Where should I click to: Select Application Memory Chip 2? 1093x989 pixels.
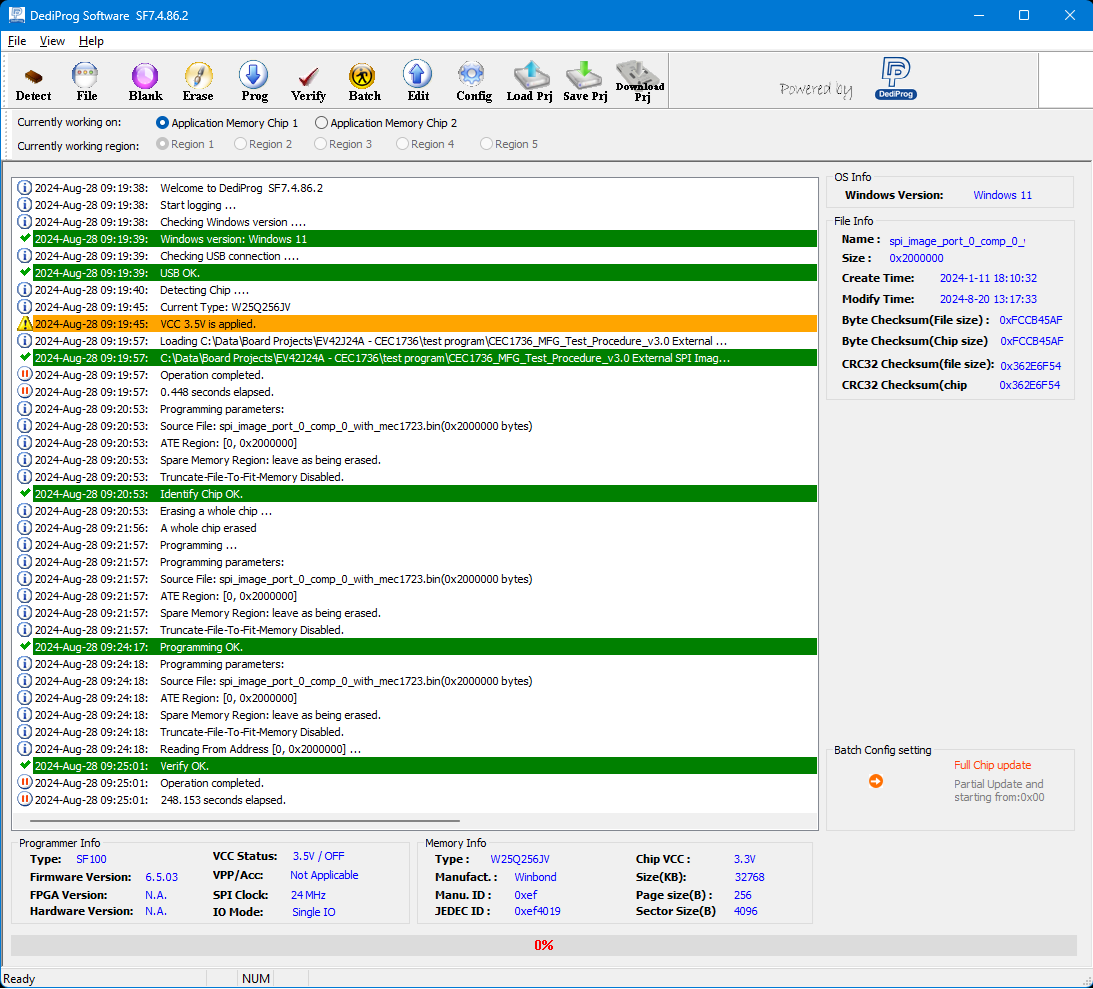(x=321, y=122)
